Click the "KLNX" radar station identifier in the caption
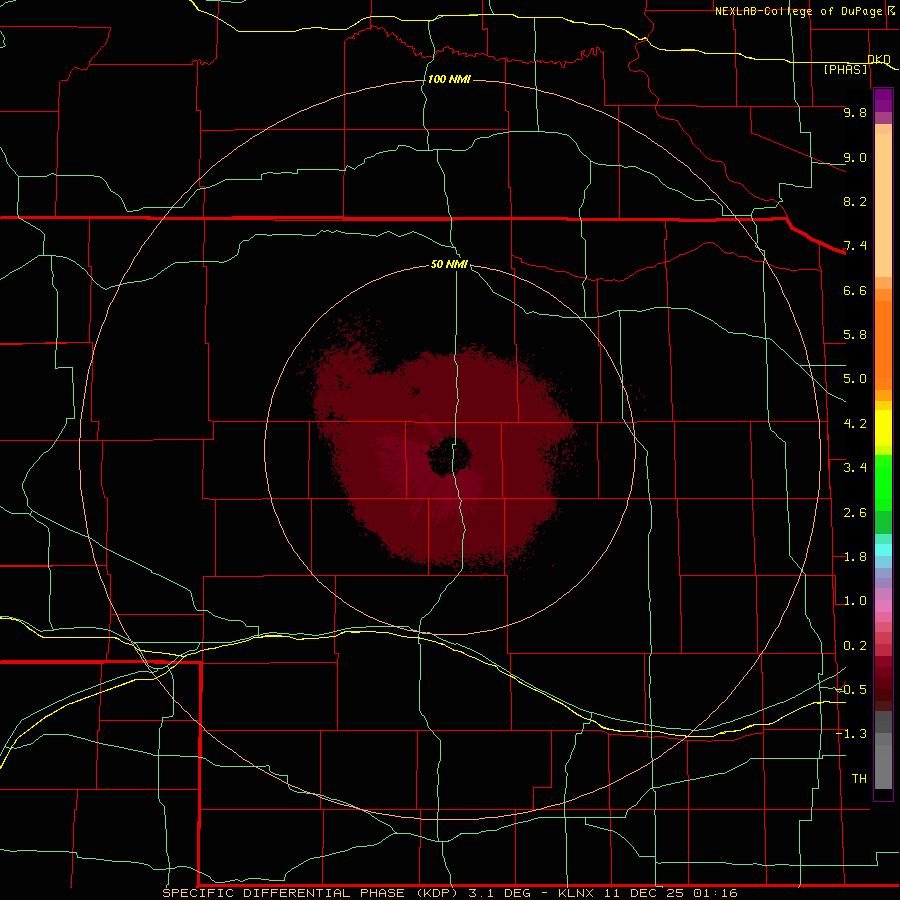Image resolution: width=900 pixels, height=900 pixels. (x=577, y=893)
